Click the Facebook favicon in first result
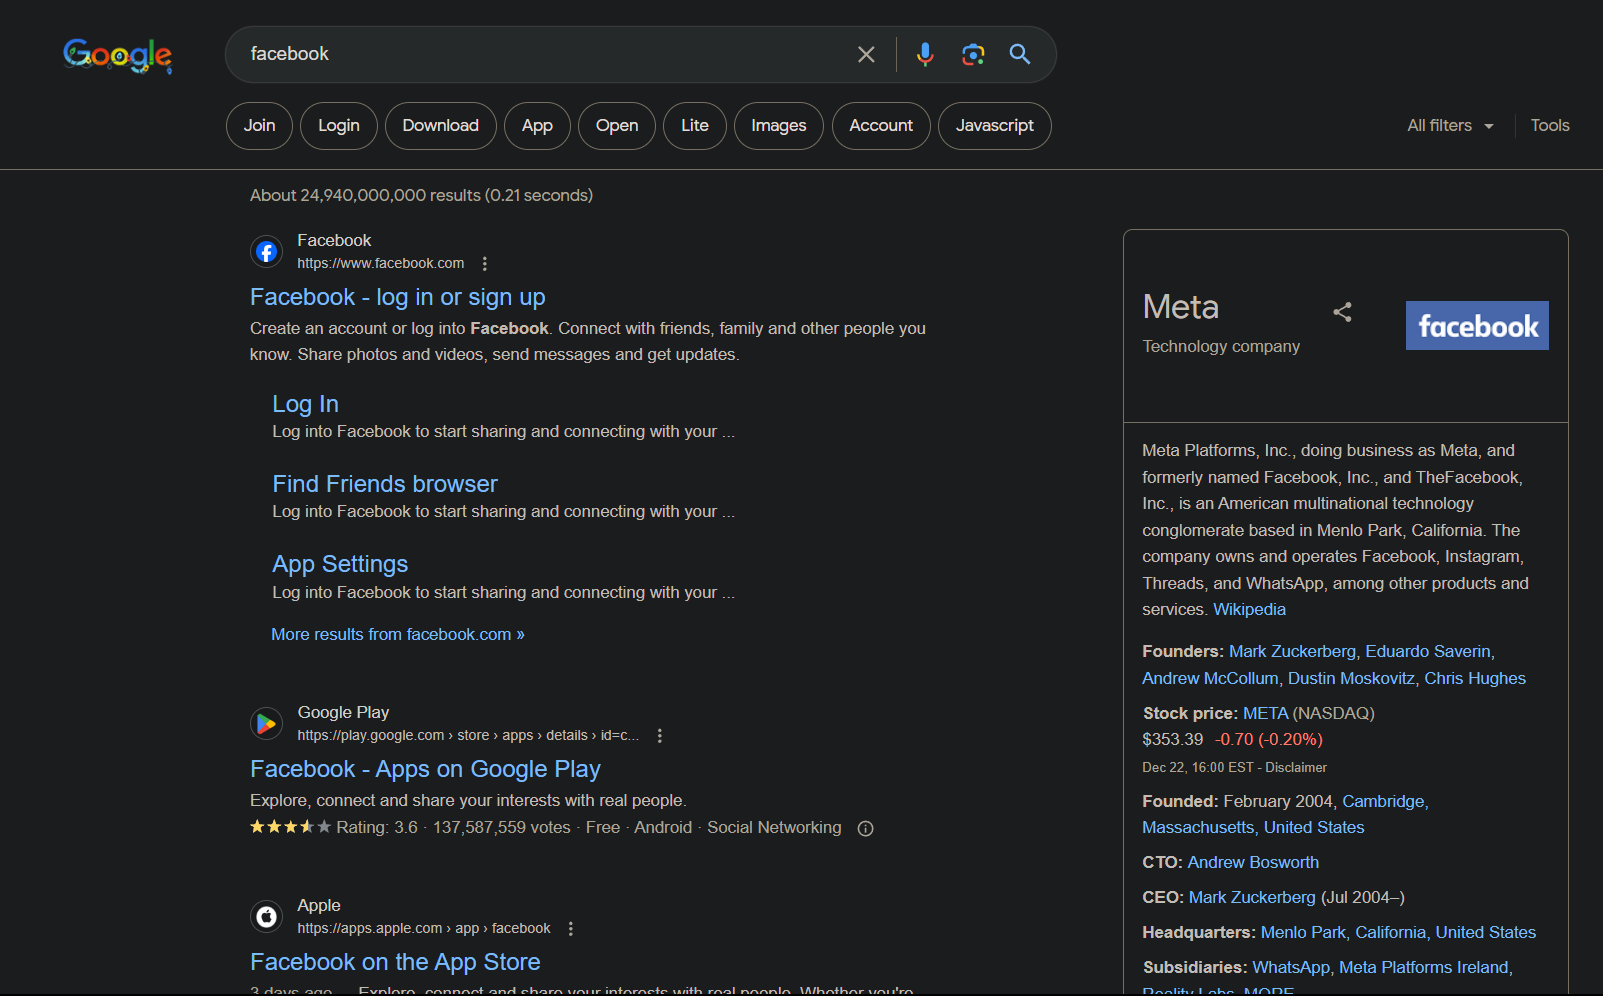1603x996 pixels. click(266, 251)
